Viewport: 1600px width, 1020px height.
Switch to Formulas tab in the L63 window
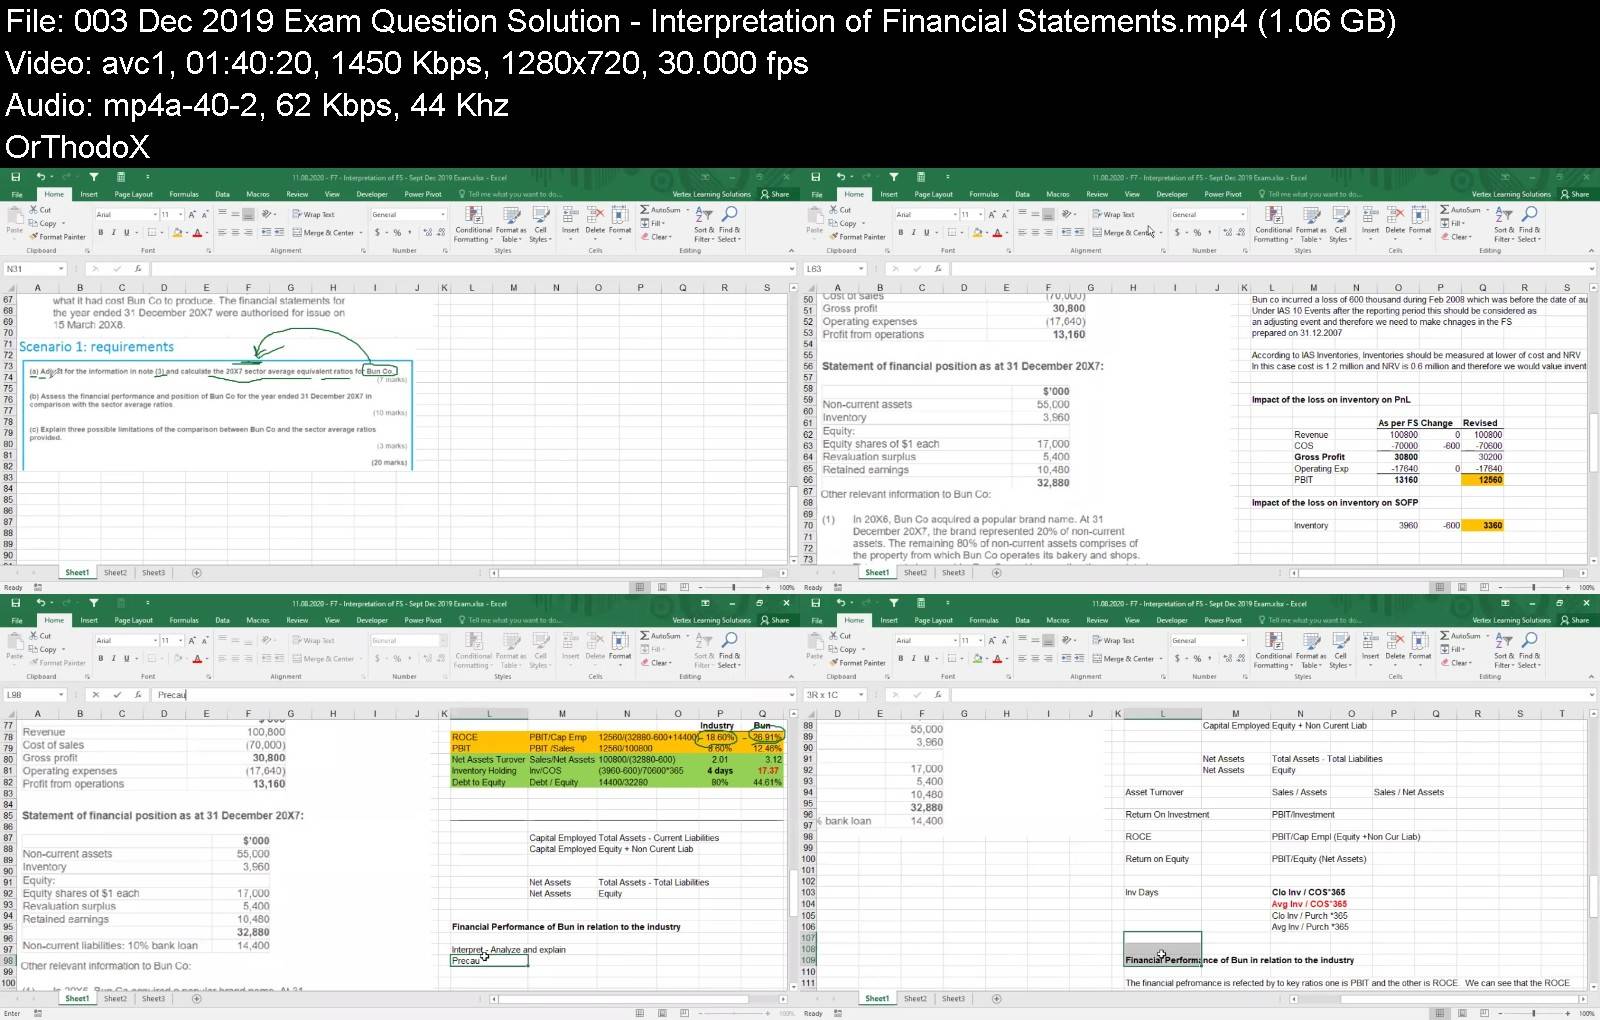pyautogui.click(x=983, y=194)
